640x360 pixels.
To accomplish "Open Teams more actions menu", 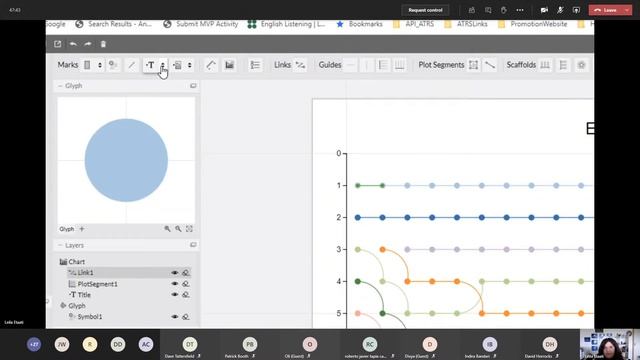I will [520, 10].
